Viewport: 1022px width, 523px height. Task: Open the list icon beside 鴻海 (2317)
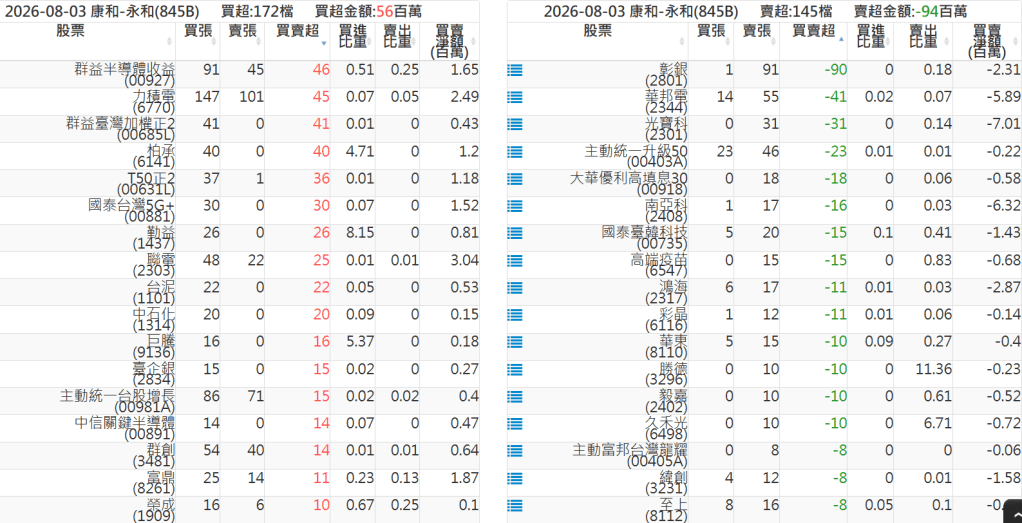[515, 288]
